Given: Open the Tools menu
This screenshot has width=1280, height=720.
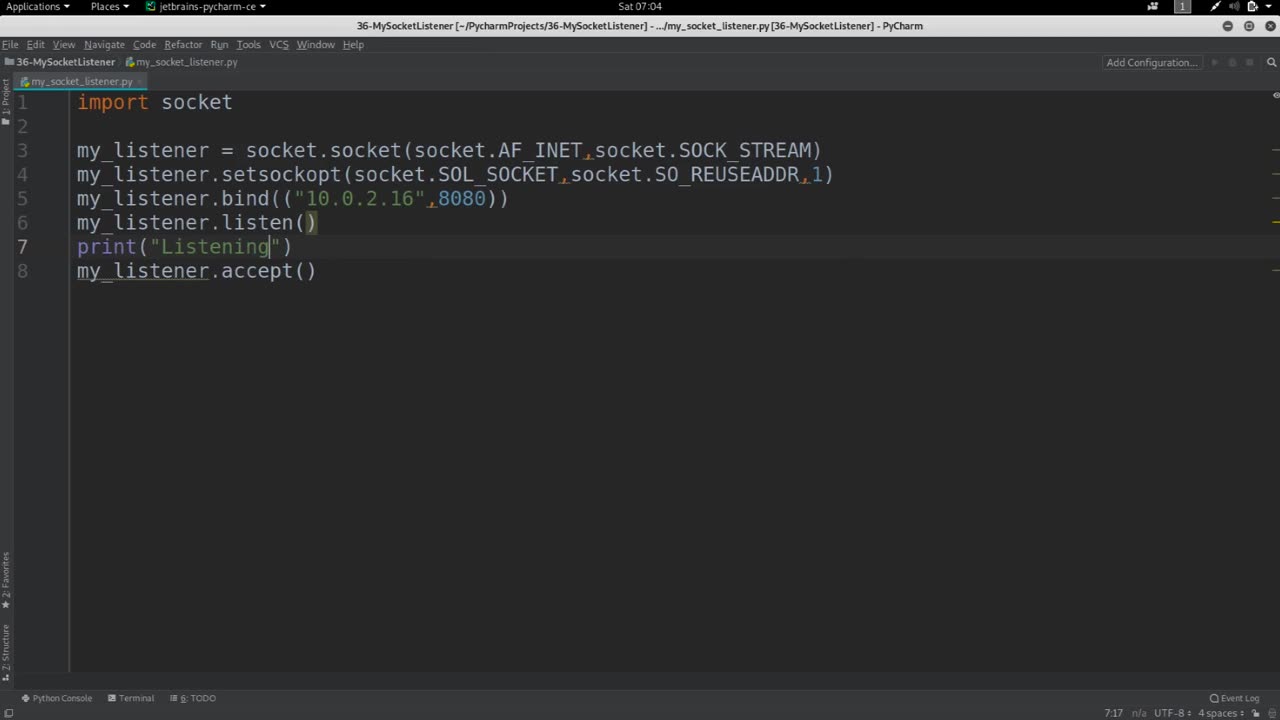Looking at the screenshot, I should [248, 44].
